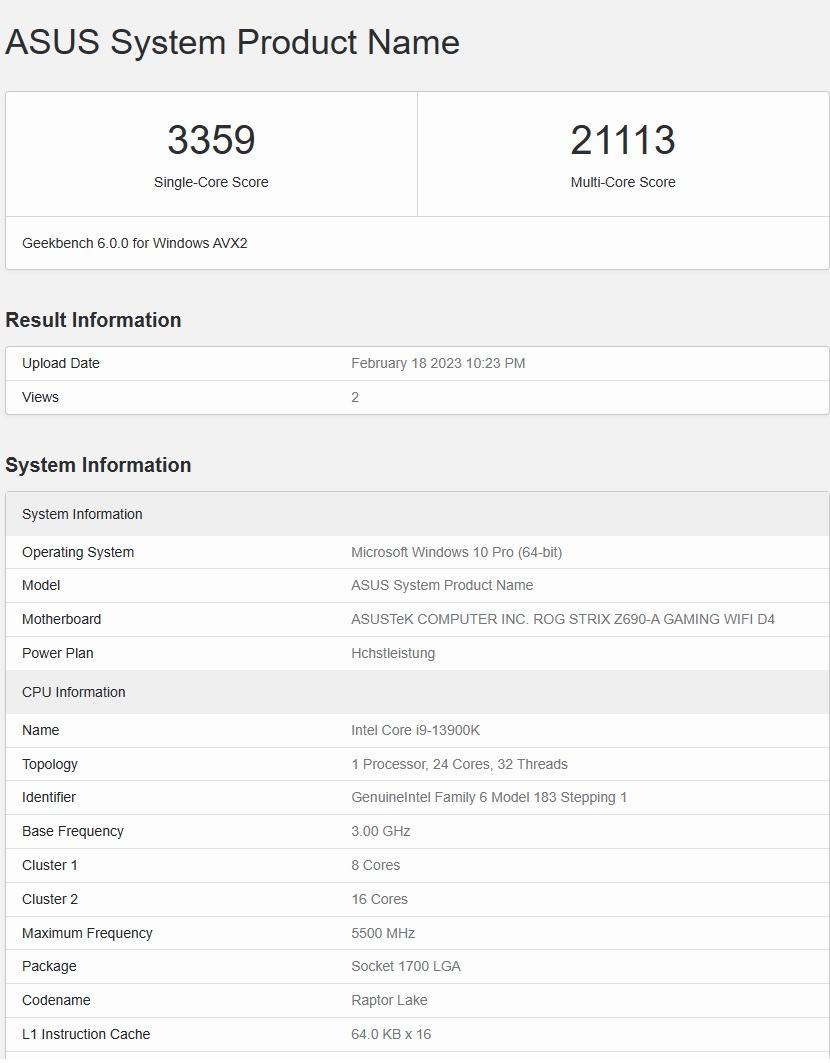
Task: Click the System Information page heading
Action: click(98, 465)
